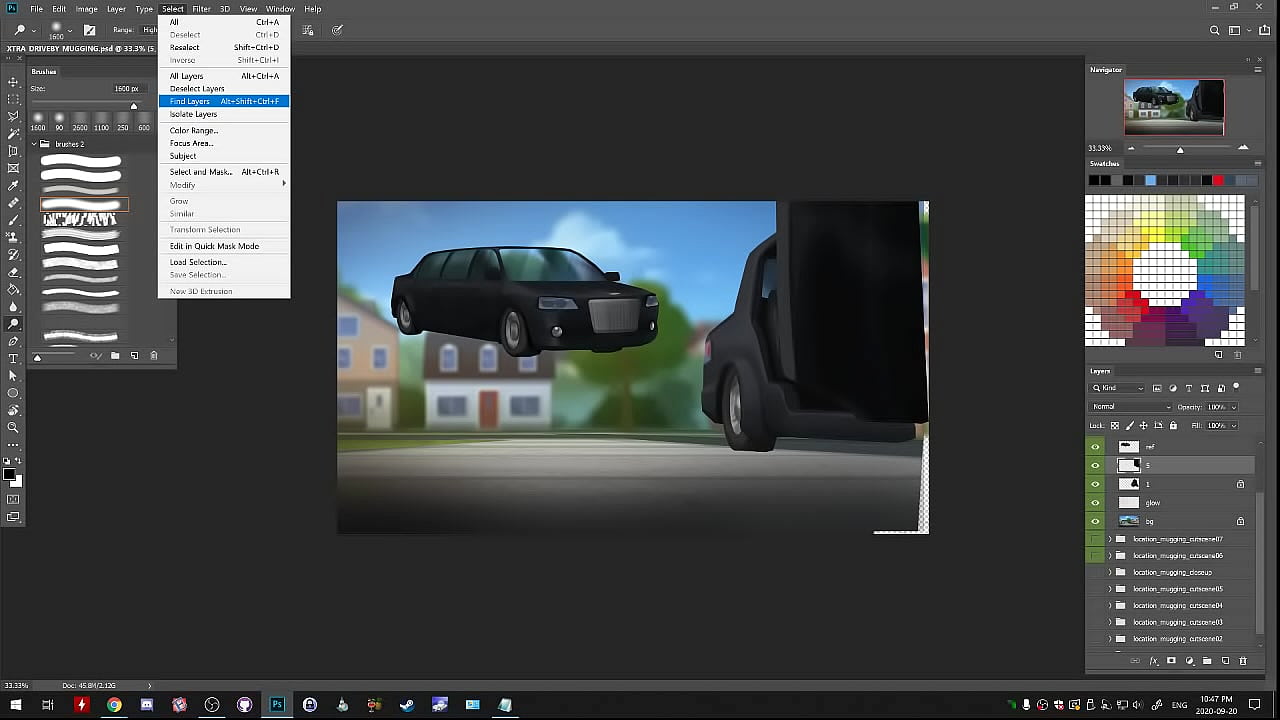Choose the Eraser tool in the toolbar
Image resolution: width=1280 pixels, height=720 pixels.
tap(13, 272)
